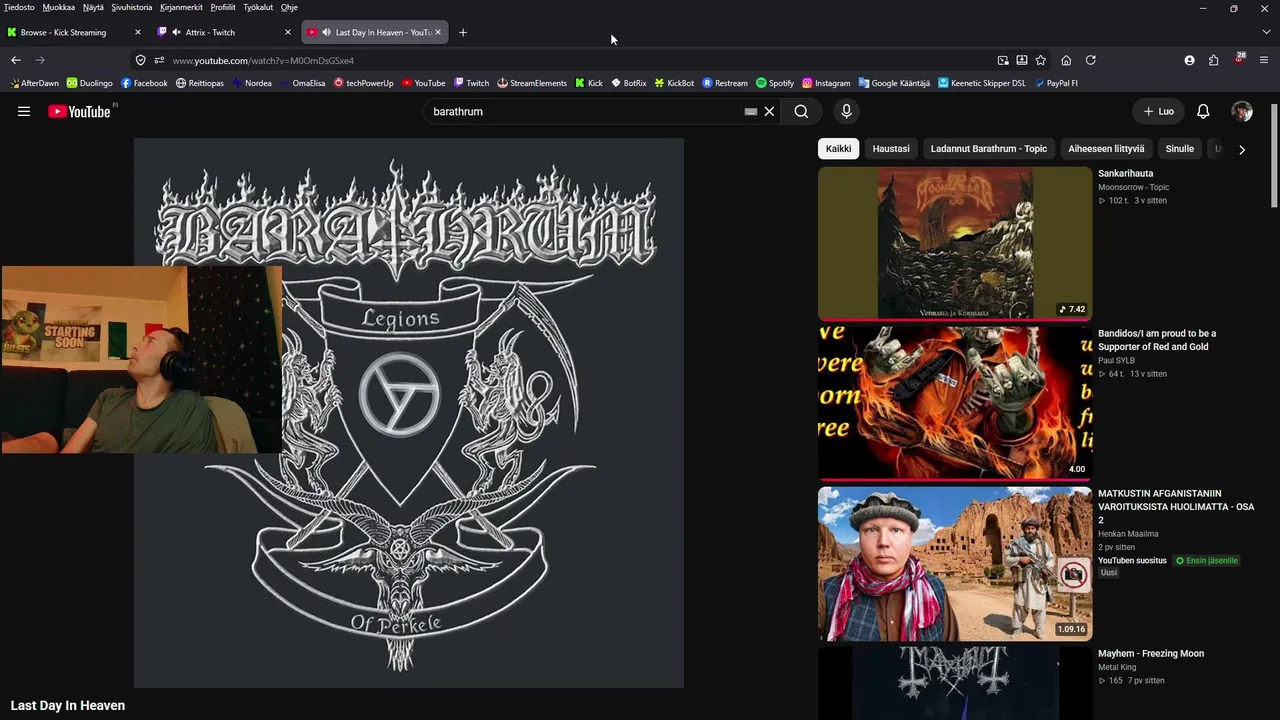Start voice search with the microphone
This screenshot has width=1280, height=720.
click(846, 111)
